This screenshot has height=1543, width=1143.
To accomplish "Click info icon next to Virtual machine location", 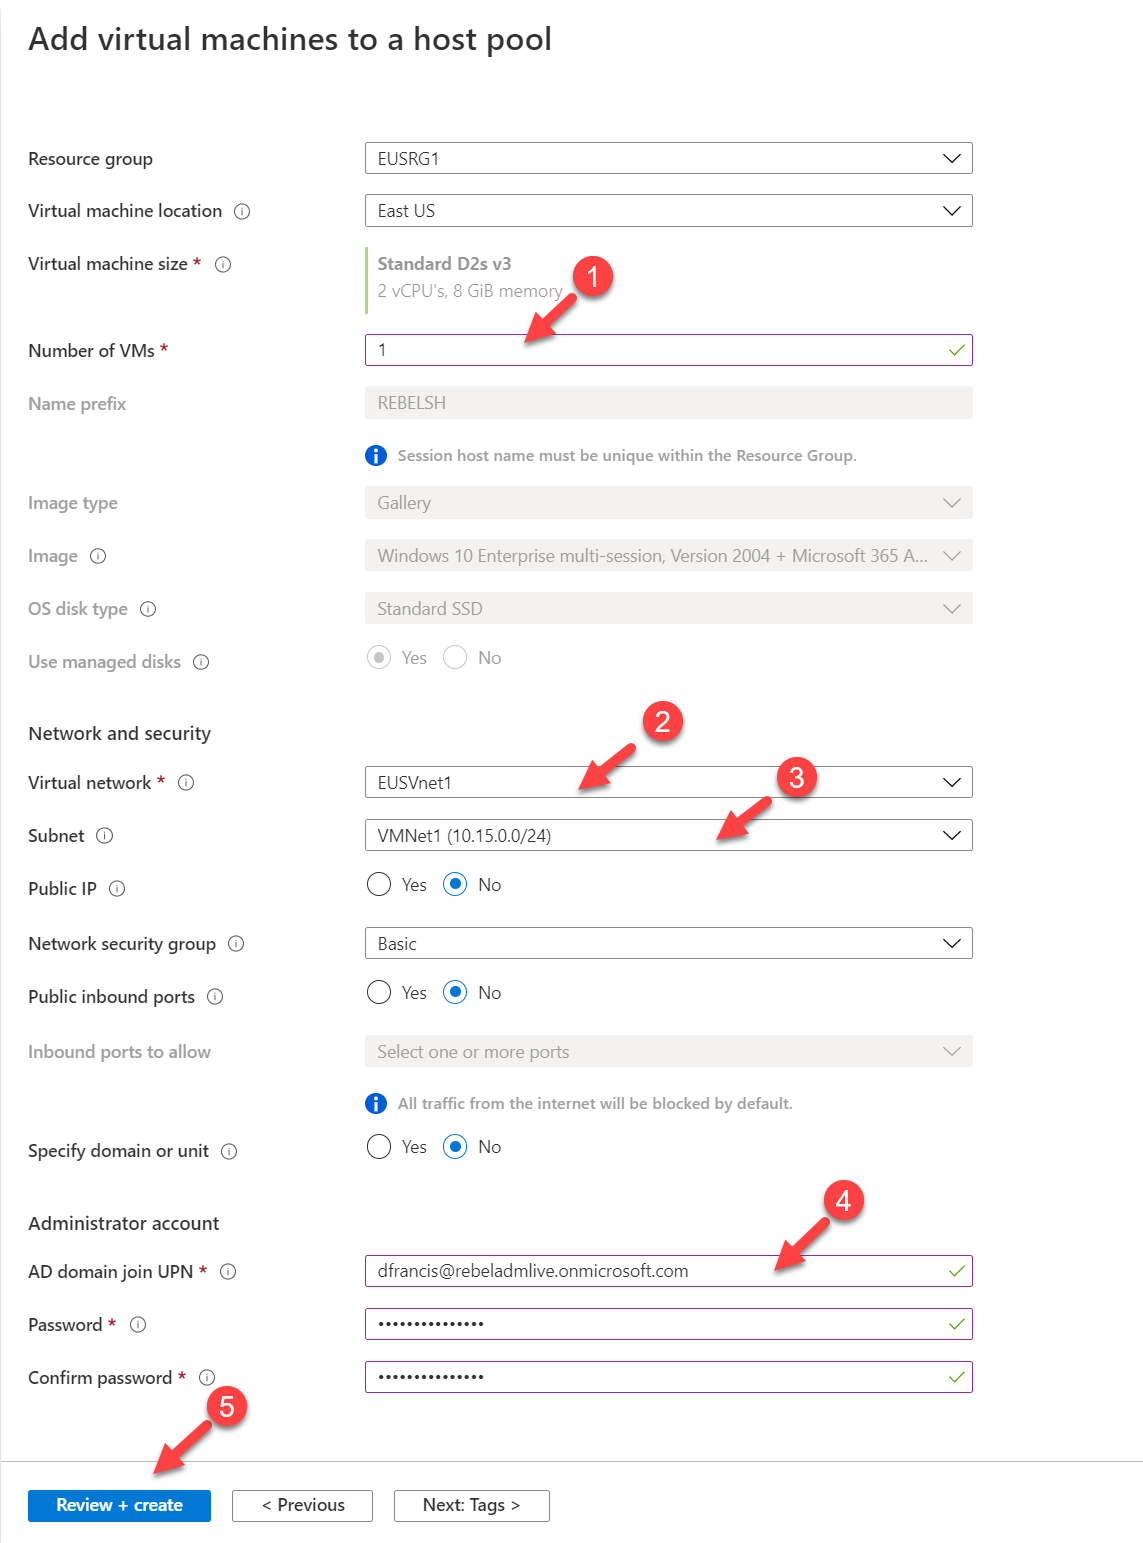I will pos(242,211).
